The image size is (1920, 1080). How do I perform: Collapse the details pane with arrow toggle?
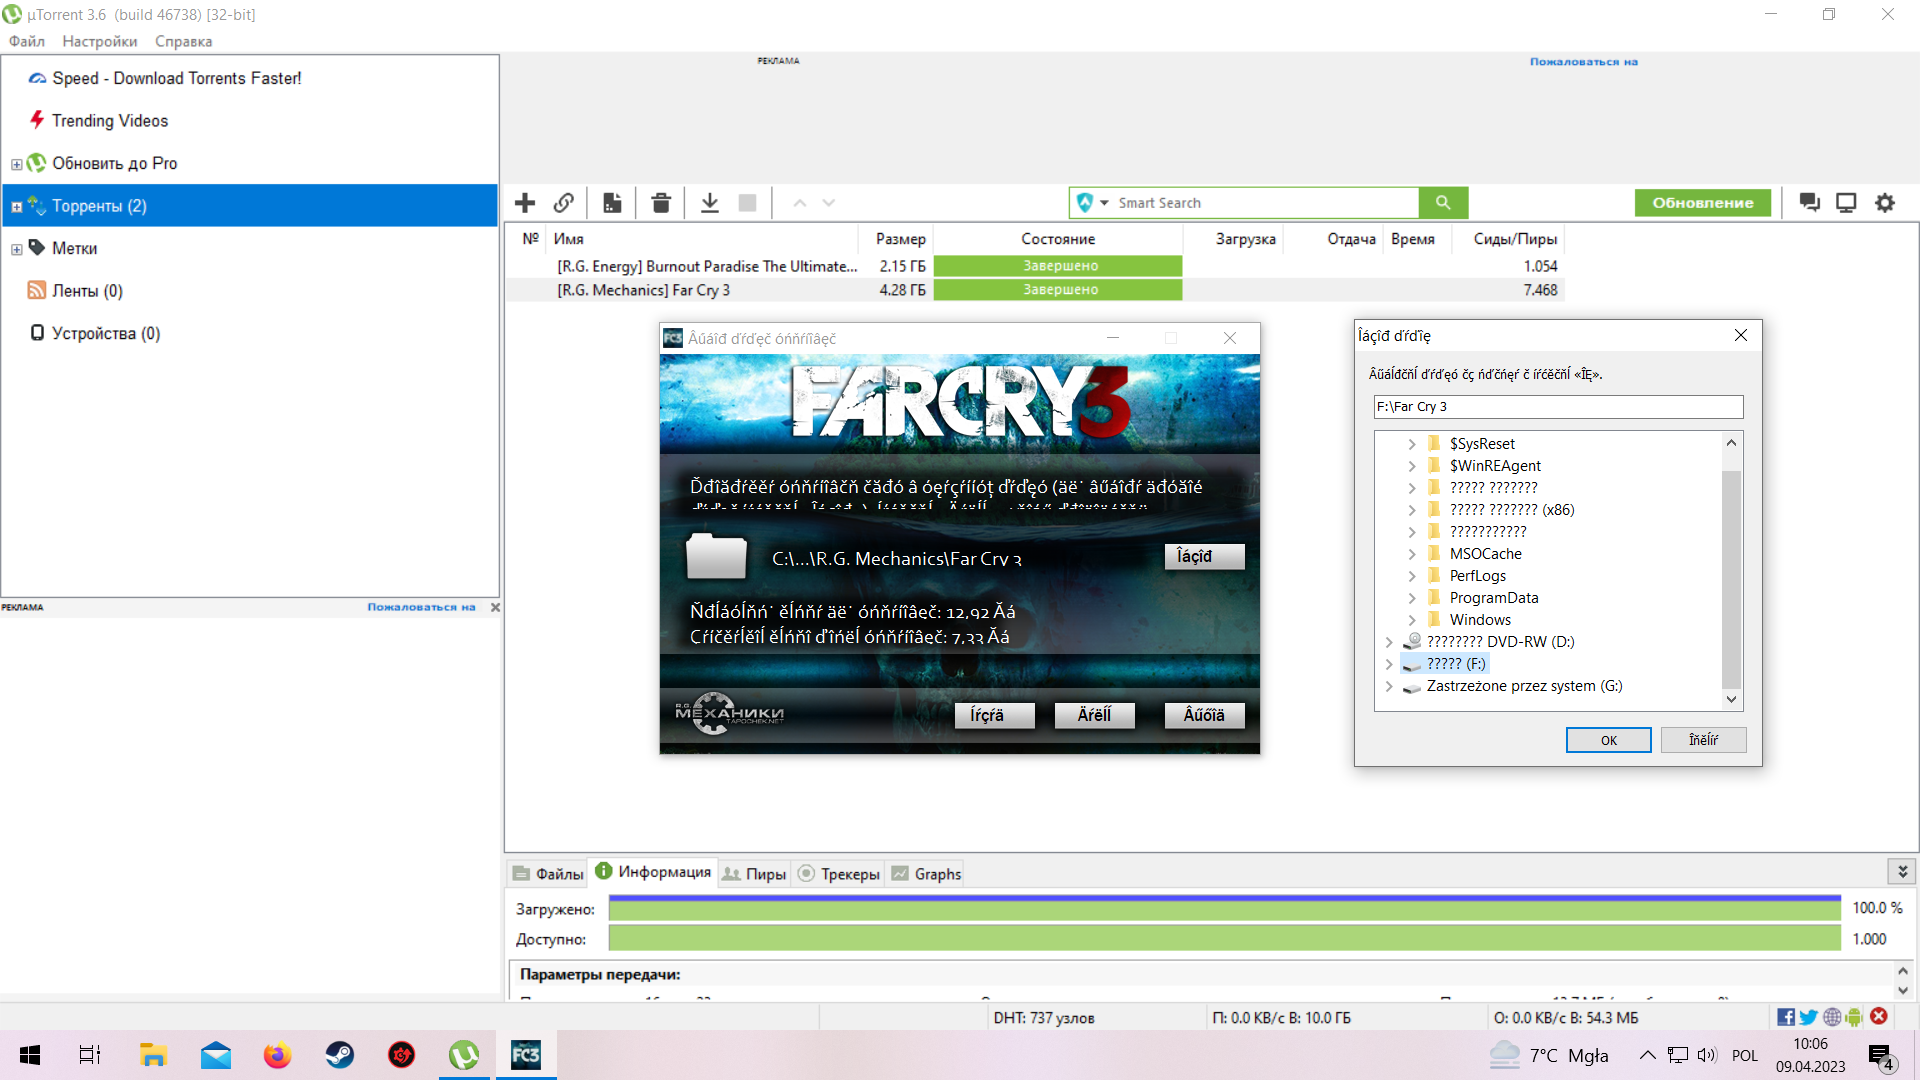1902,872
